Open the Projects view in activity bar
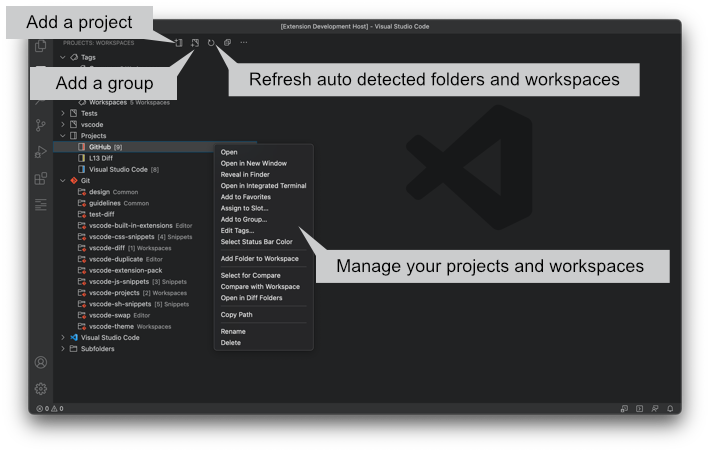Image resolution: width=710 pixels, height=453 pixels. (x=41, y=205)
